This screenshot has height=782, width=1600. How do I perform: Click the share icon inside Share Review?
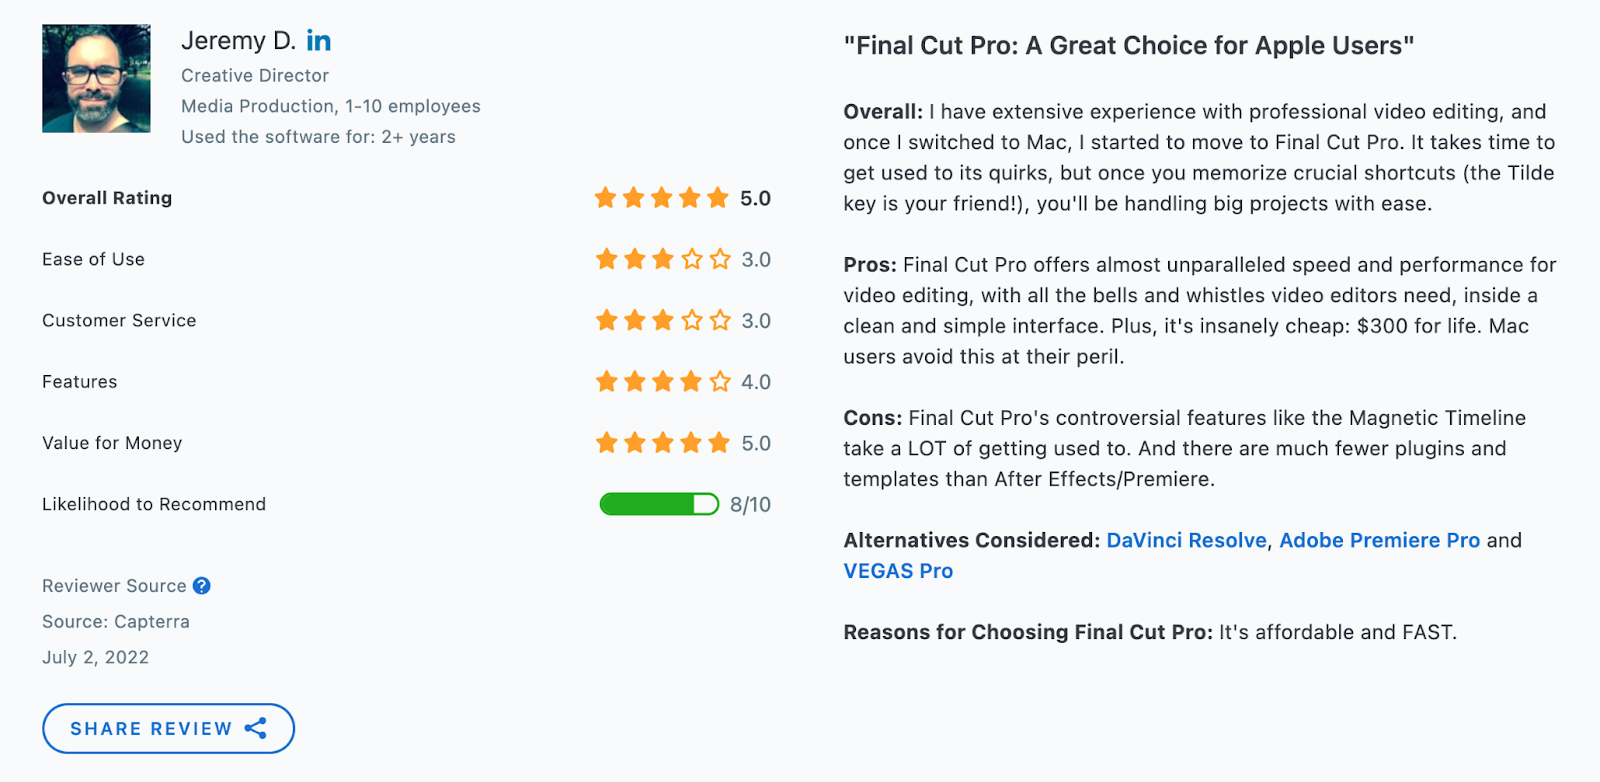[256, 728]
